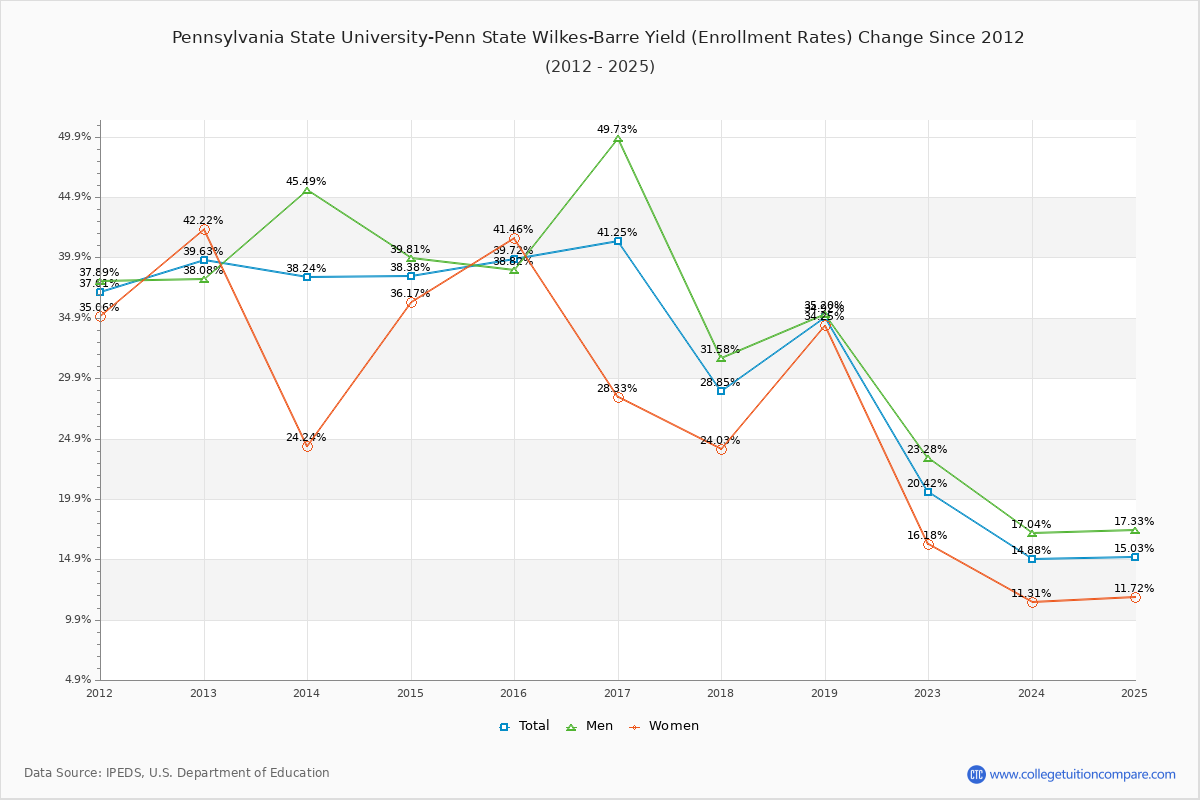The height and width of the screenshot is (800, 1200).
Task: Select the Men 2024 data point 17.04%
Action: 1032,533
